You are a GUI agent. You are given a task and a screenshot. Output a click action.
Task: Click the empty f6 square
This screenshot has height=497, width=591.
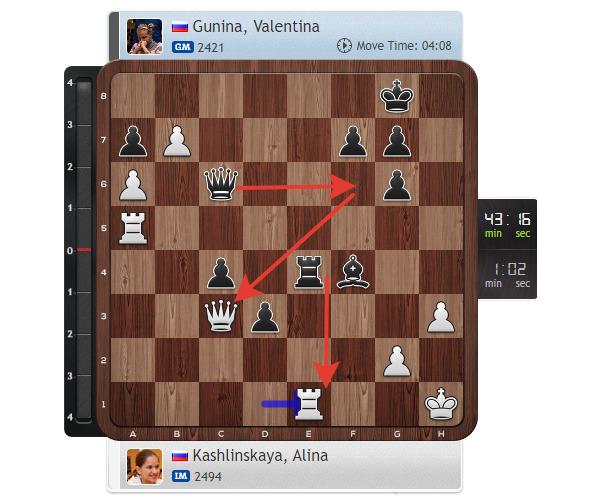353,184
